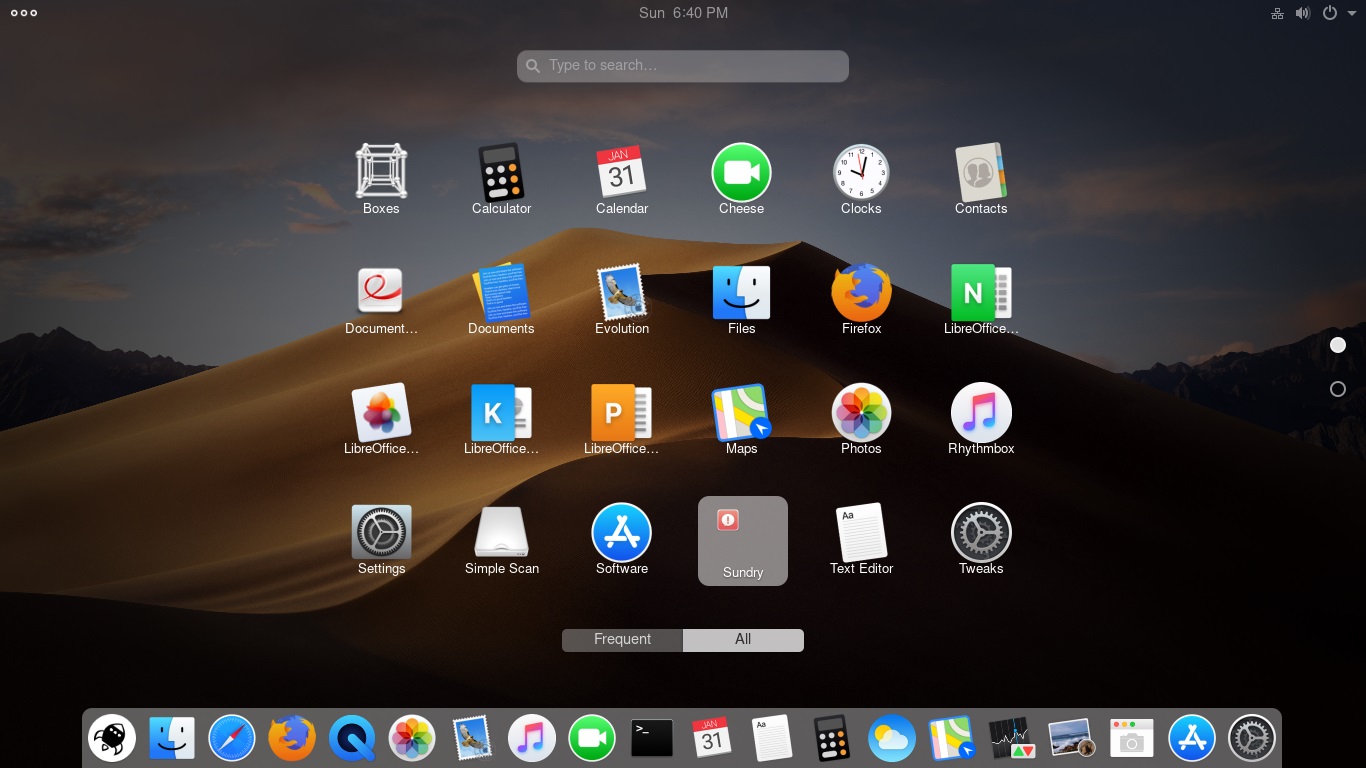This screenshot has width=1366, height=768.
Task: Open Boxes from the app grid
Action: [381, 180]
